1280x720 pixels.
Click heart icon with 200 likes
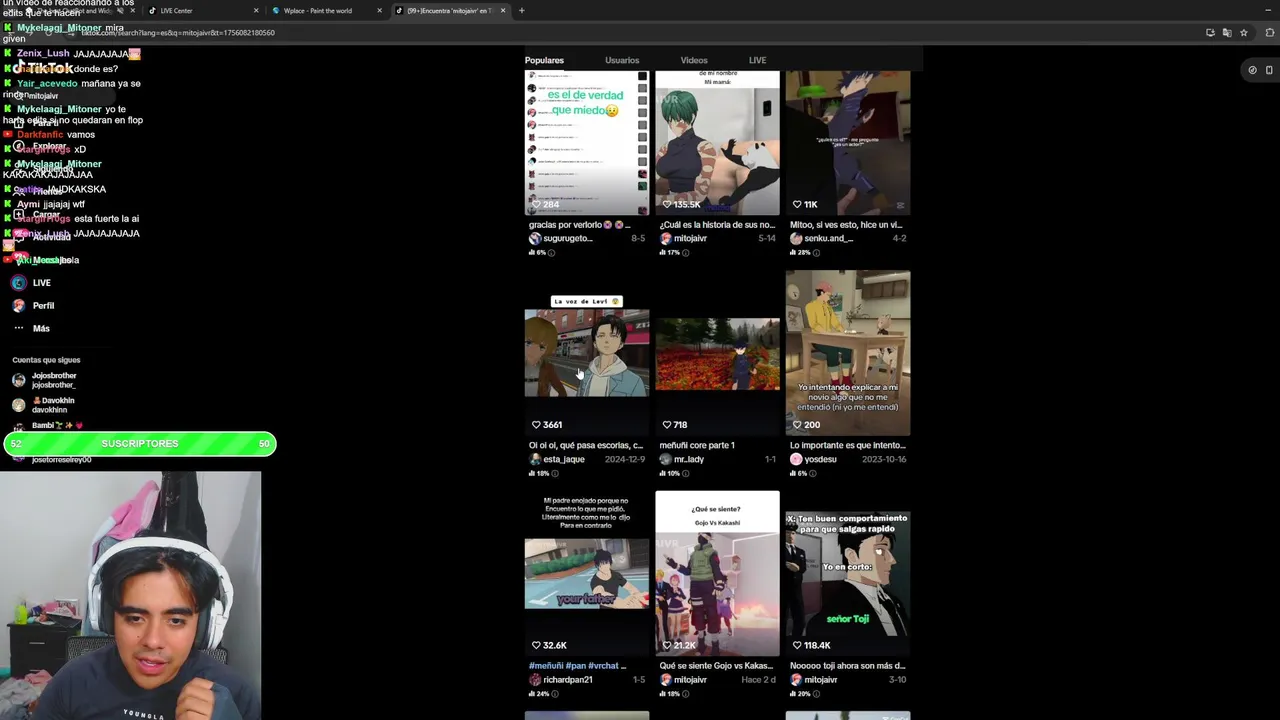click(x=797, y=425)
